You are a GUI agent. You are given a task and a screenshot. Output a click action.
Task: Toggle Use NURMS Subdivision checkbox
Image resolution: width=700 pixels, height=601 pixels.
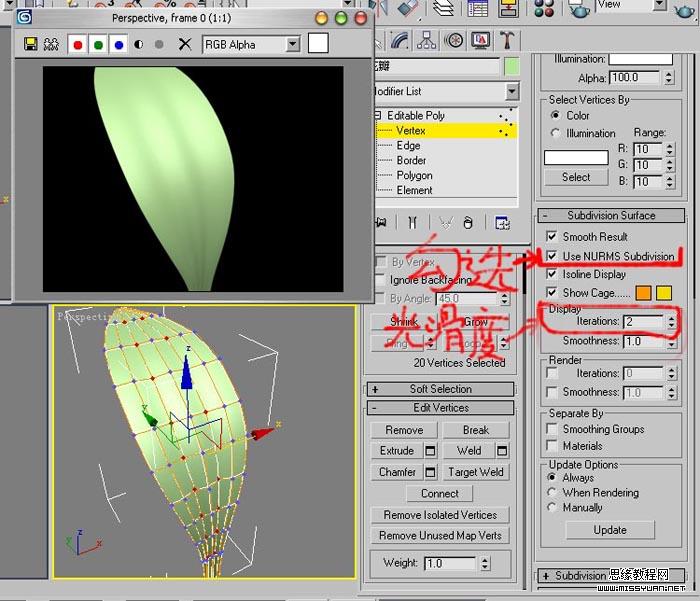click(552, 256)
